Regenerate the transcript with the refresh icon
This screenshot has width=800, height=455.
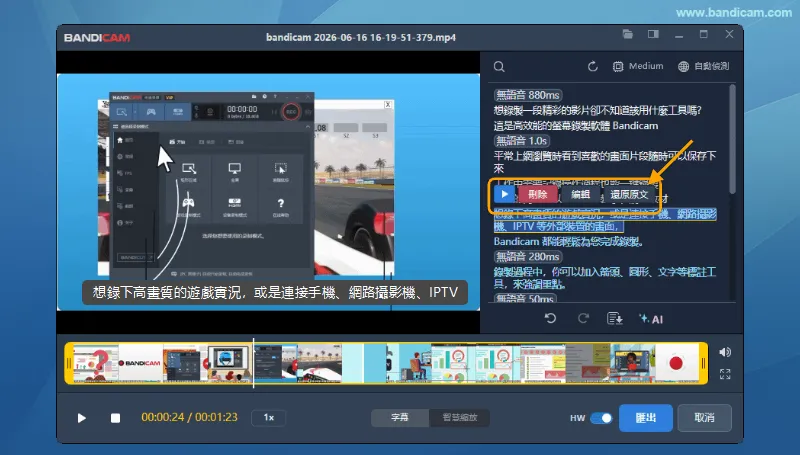[x=592, y=66]
